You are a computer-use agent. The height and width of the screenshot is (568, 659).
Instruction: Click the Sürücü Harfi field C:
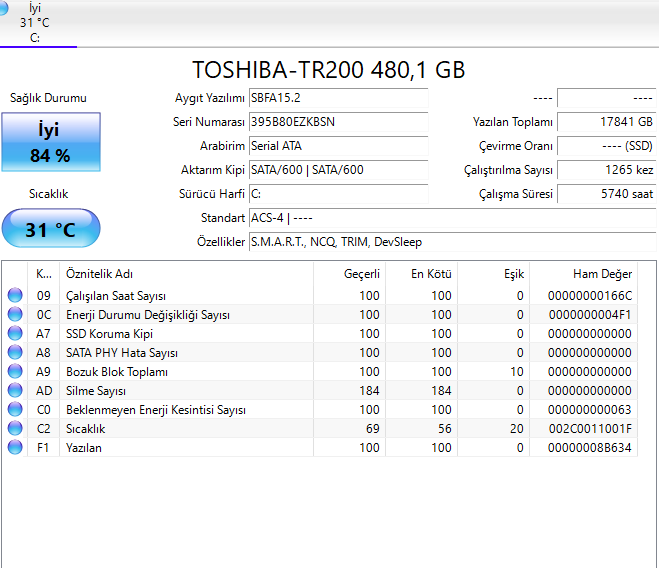[x=338, y=194]
